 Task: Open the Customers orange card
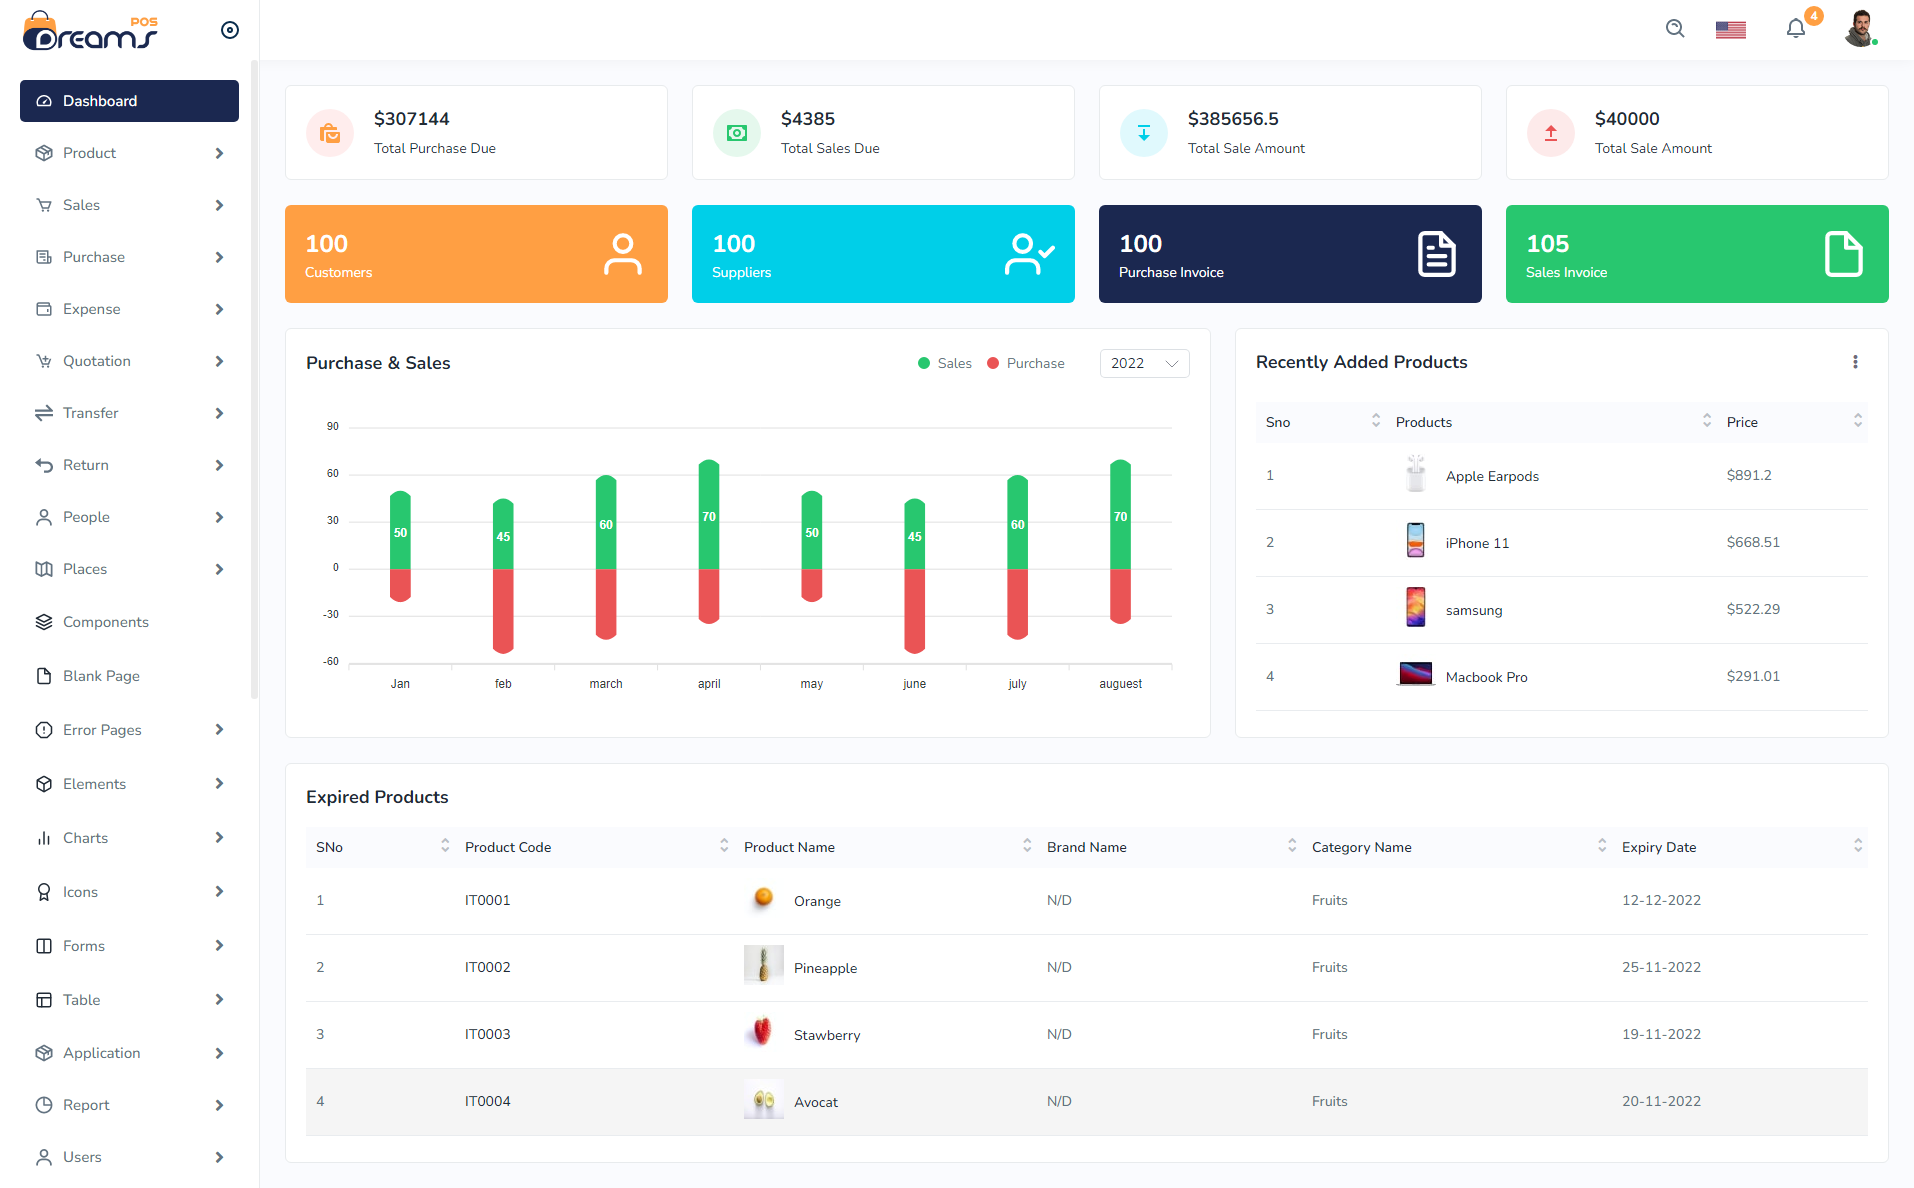pos(476,254)
